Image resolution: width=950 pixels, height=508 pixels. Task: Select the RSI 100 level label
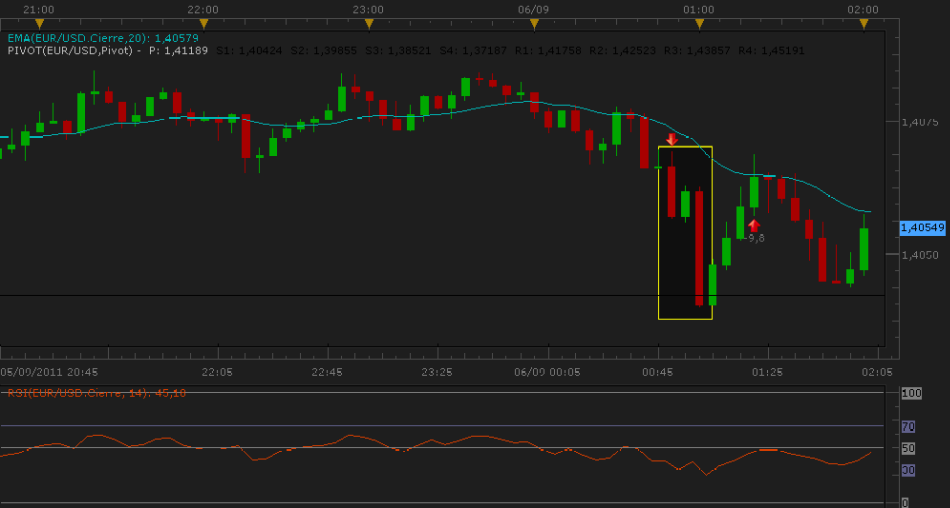click(911, 393)
